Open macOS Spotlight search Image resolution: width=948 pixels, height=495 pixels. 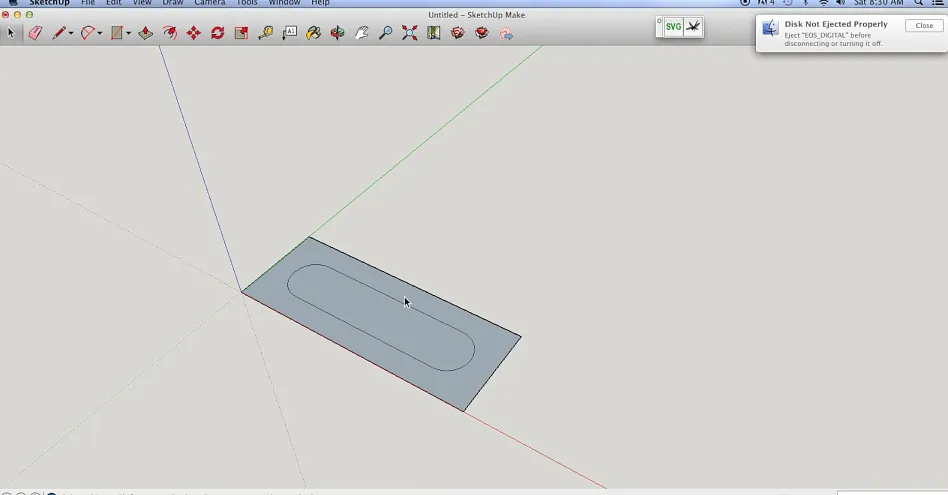pos(918,3)
